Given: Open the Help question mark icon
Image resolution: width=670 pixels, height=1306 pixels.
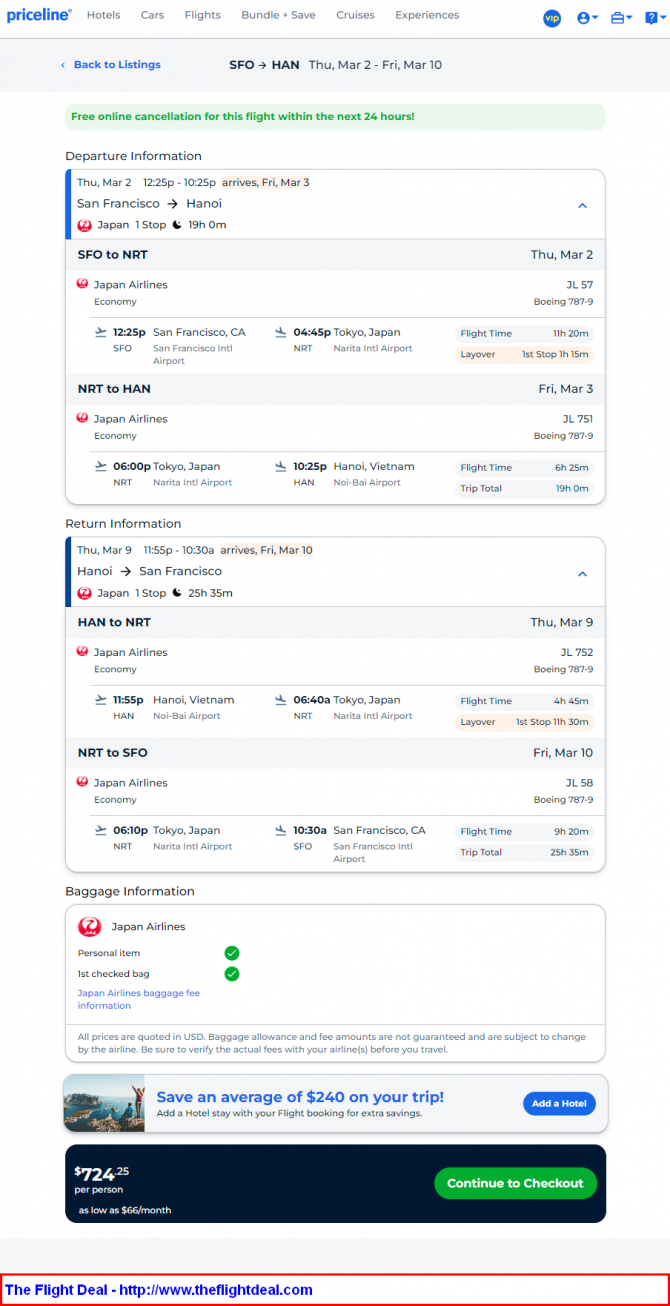Looking at the screenshot, I should tap(653, 18).
